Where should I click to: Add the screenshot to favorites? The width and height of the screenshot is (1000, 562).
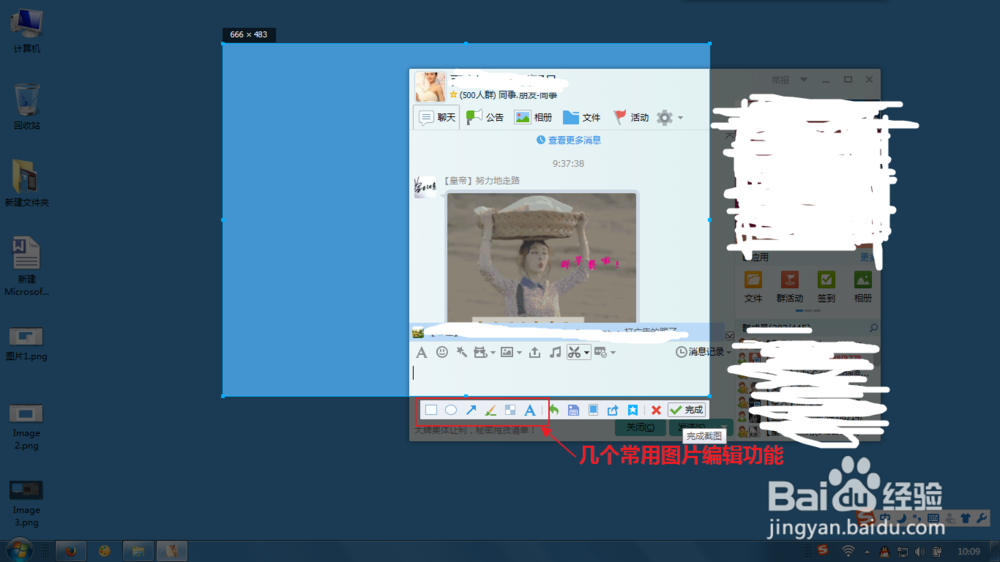[x=633, y=410]
